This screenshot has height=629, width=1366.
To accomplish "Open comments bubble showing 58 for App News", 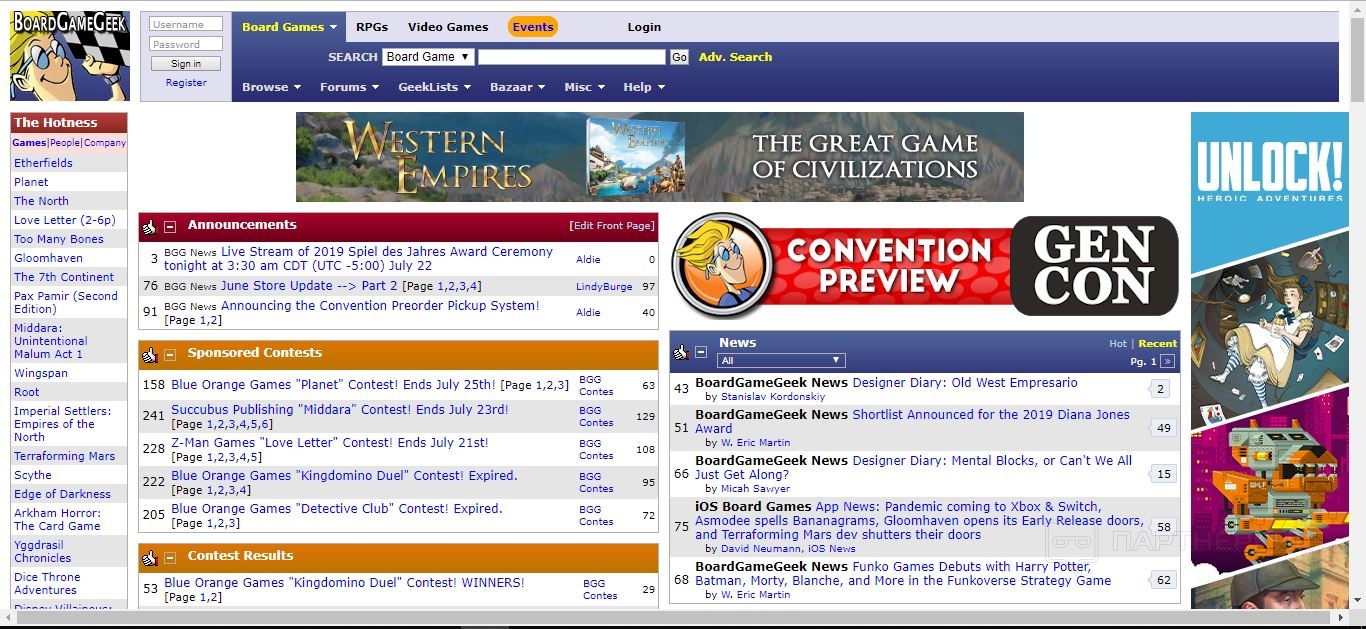I will [x=1163, y=527].
